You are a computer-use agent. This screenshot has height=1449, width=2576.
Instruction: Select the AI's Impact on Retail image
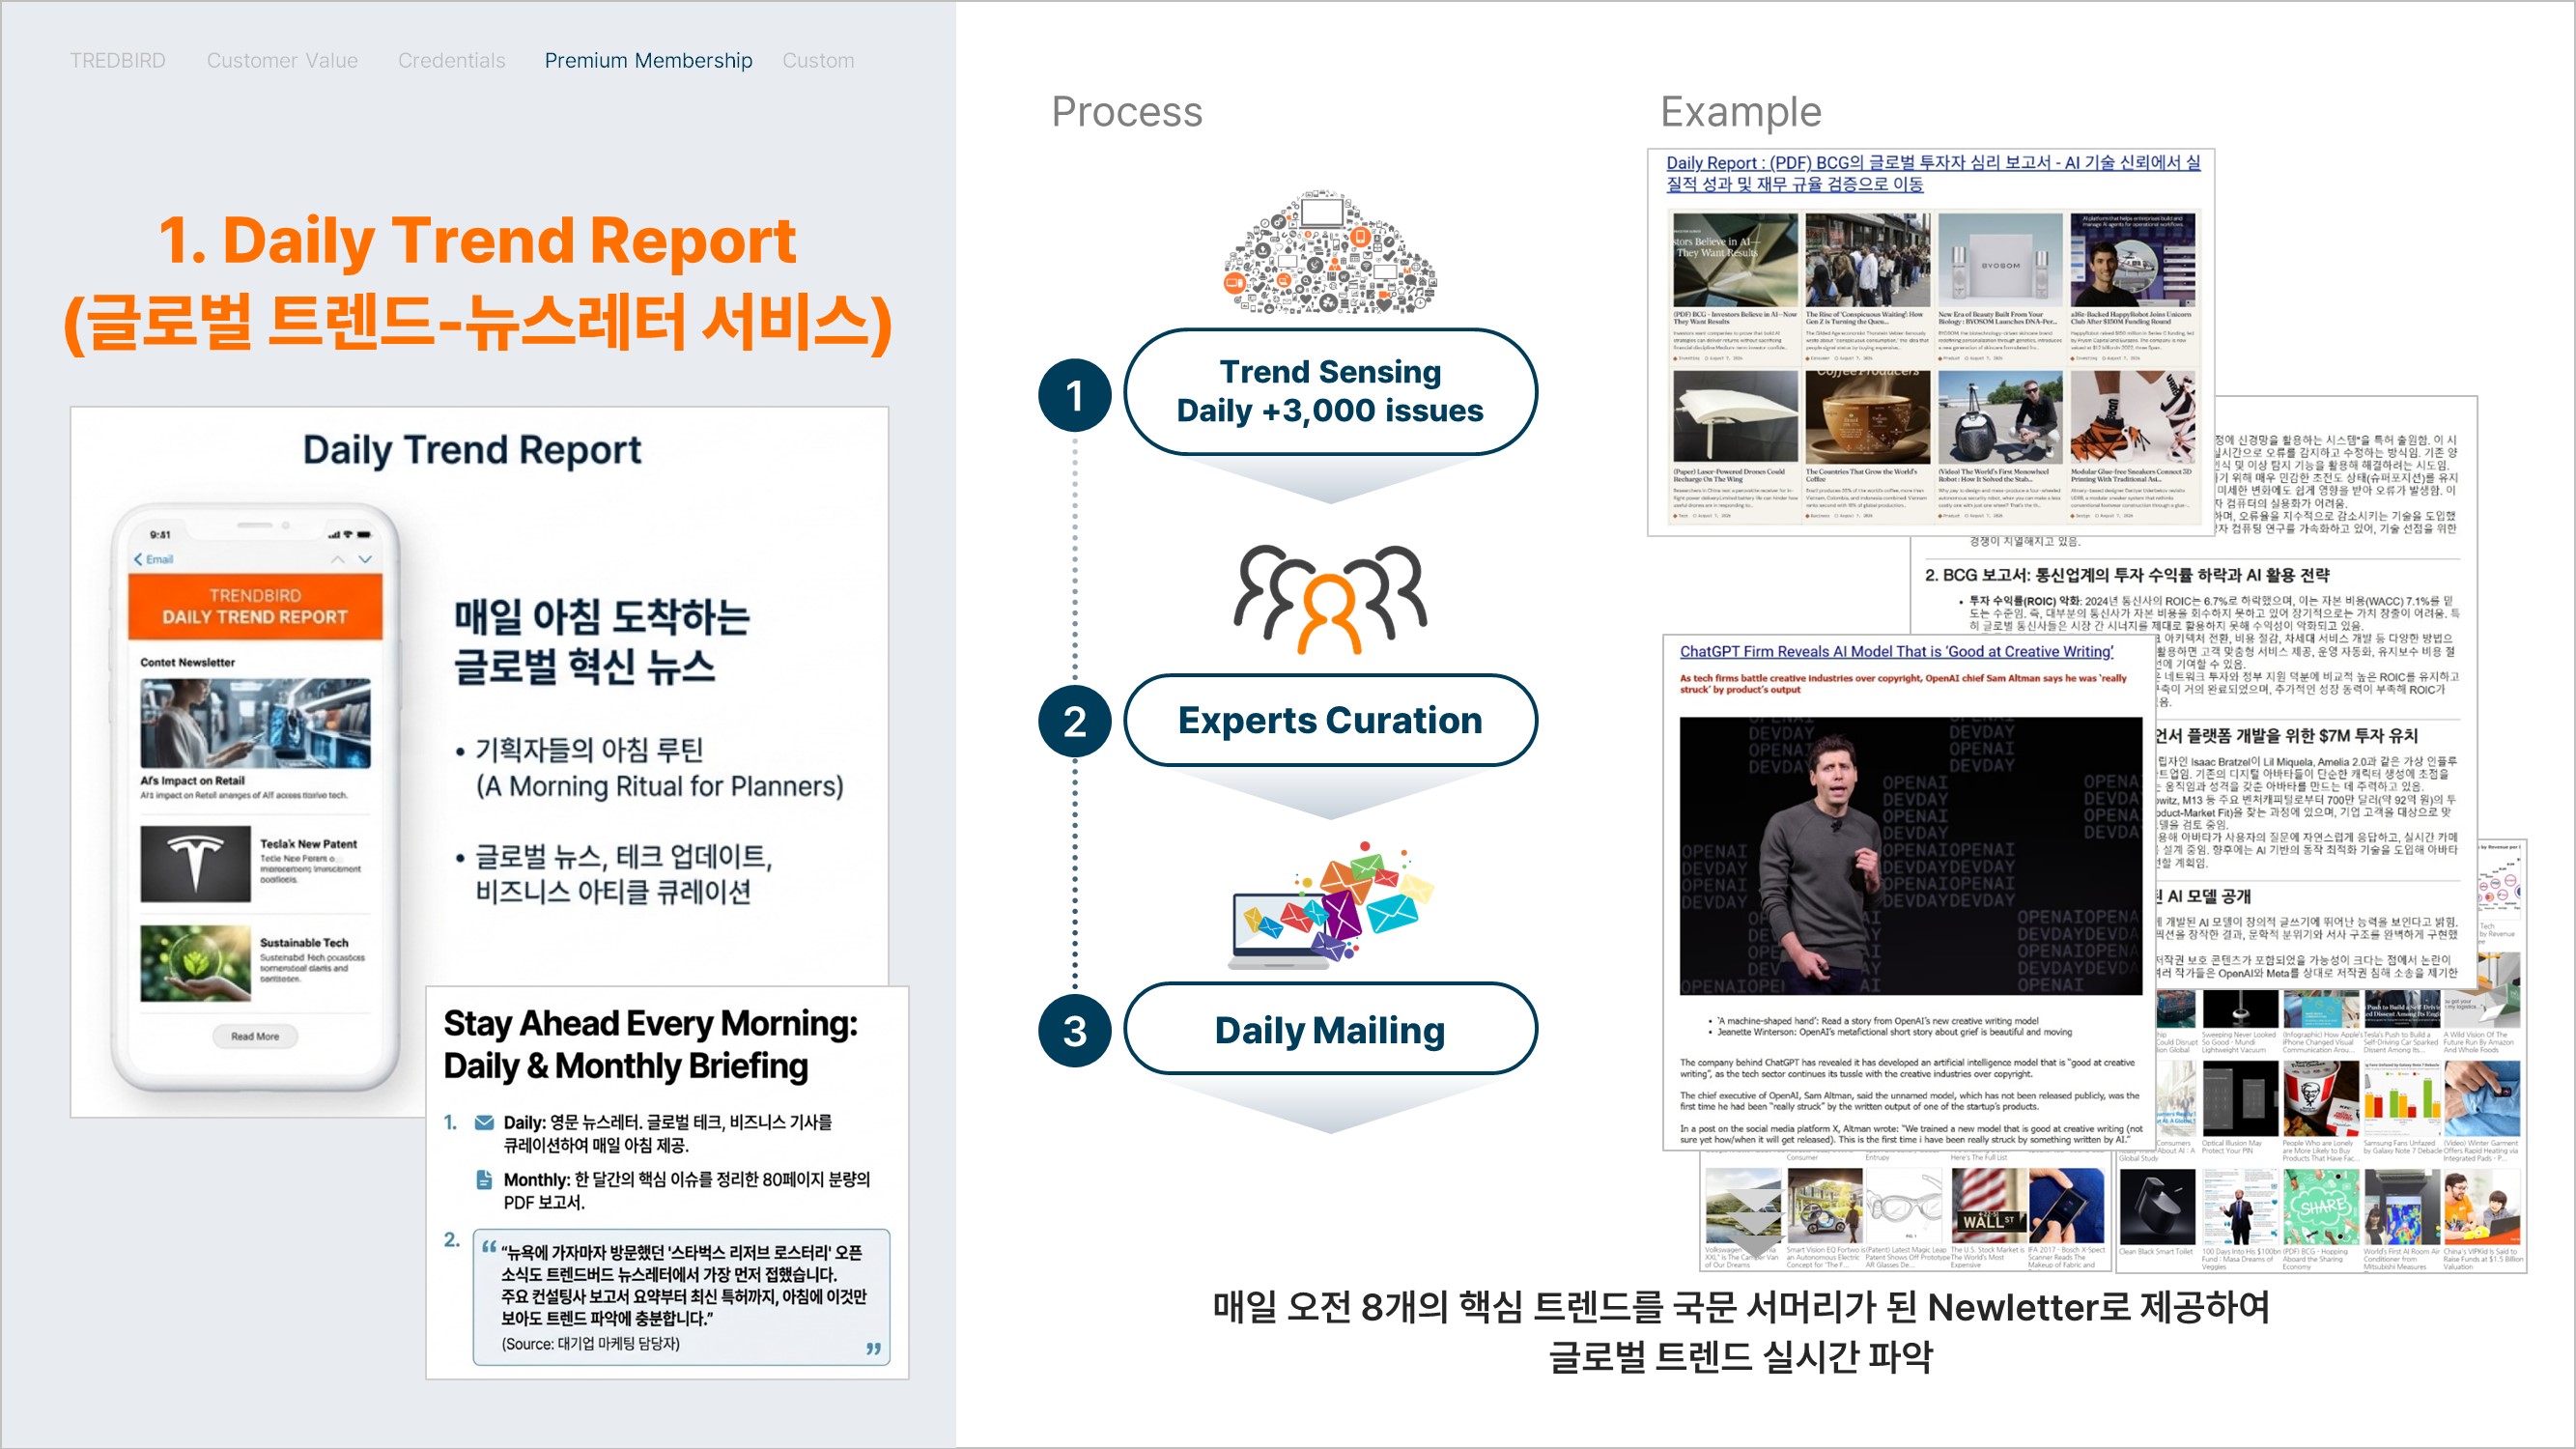click(x=255, y=723)
